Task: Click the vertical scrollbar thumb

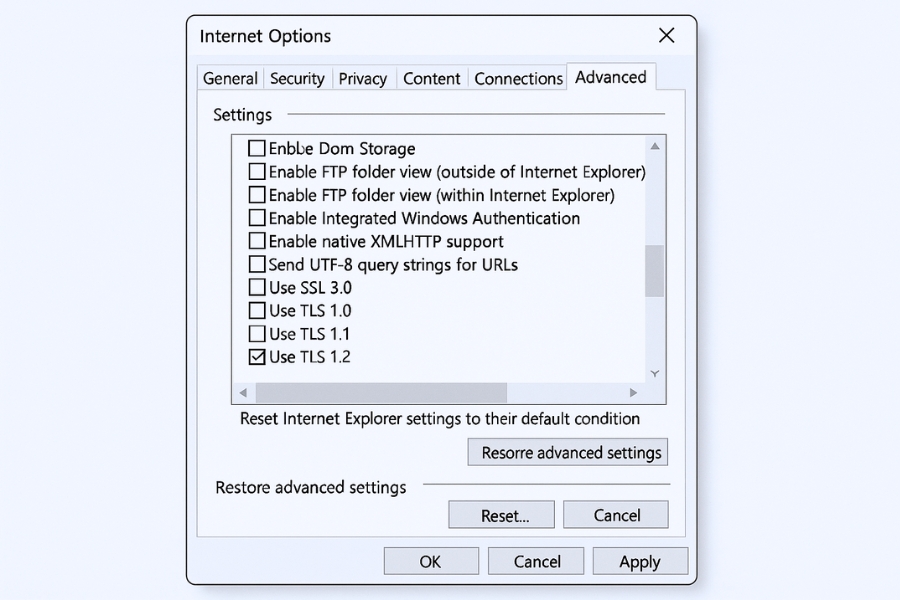Action: pos(655,270)
